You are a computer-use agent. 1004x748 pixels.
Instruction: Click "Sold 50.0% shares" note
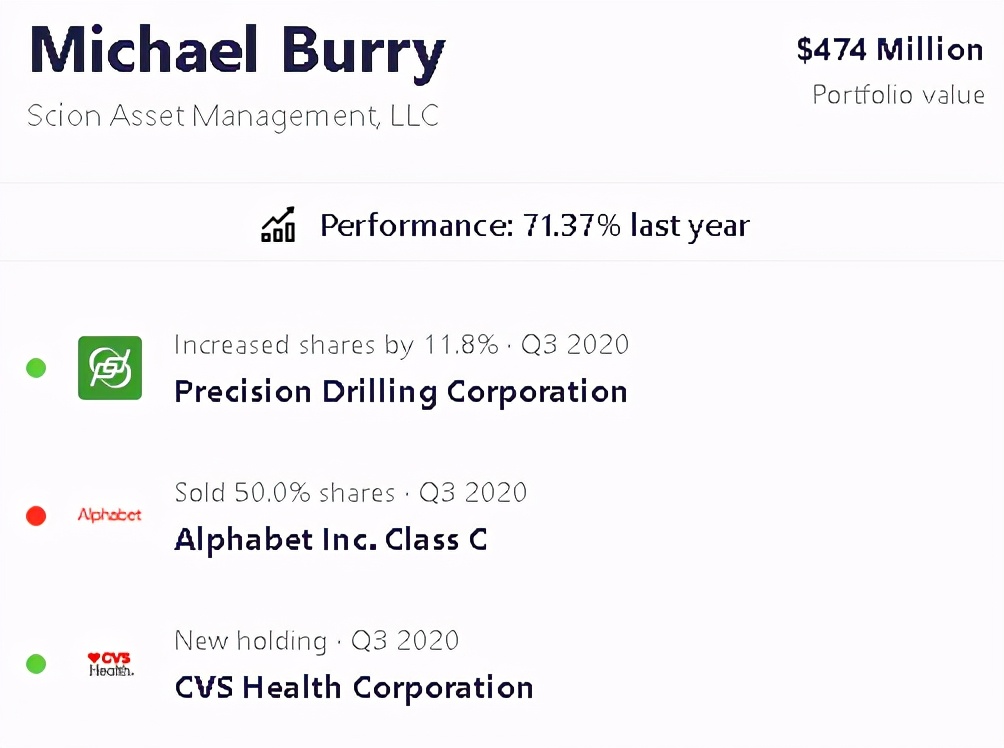click(285, 493)
